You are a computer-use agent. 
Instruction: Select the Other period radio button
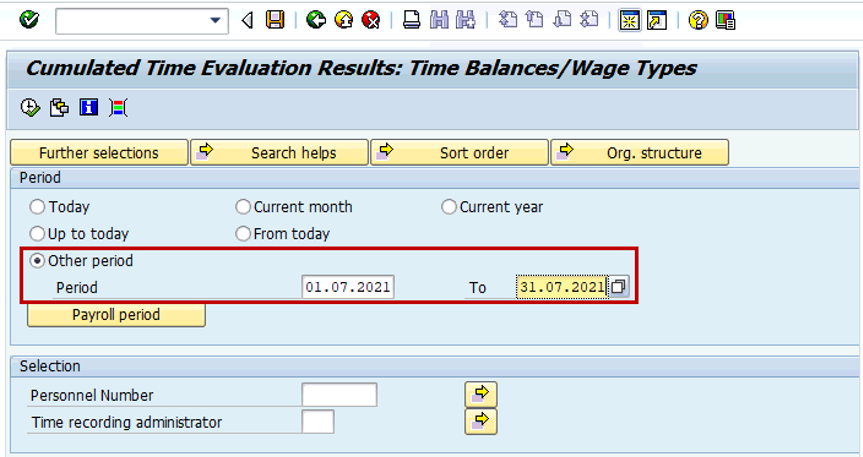click(37, 260)
